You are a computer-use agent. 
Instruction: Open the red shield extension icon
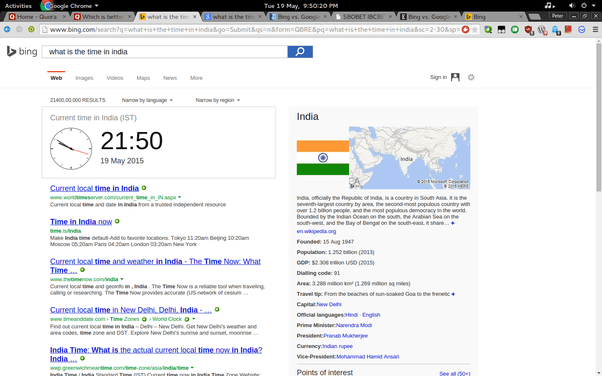point(529,30)
